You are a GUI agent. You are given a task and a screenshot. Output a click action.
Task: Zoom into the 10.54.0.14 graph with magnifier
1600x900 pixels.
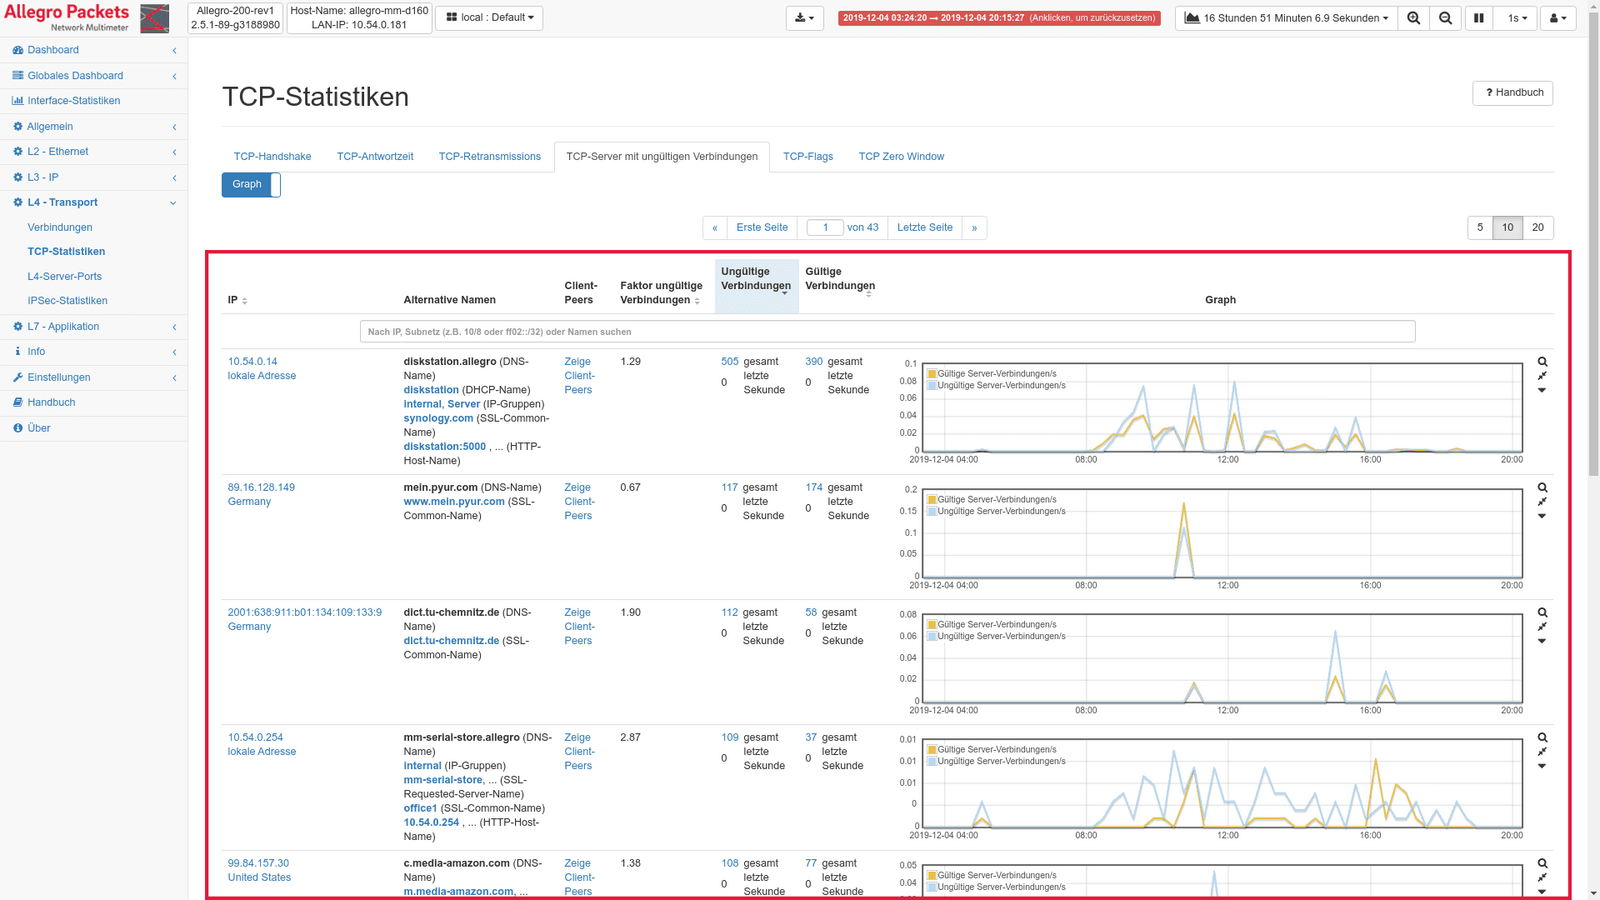tap(1542, 362)
